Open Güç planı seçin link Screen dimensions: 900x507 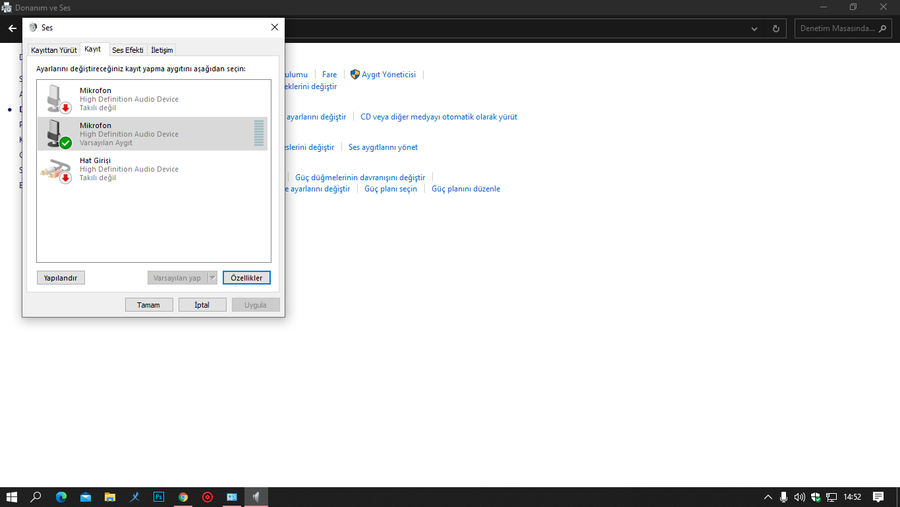tap(390, 189)
